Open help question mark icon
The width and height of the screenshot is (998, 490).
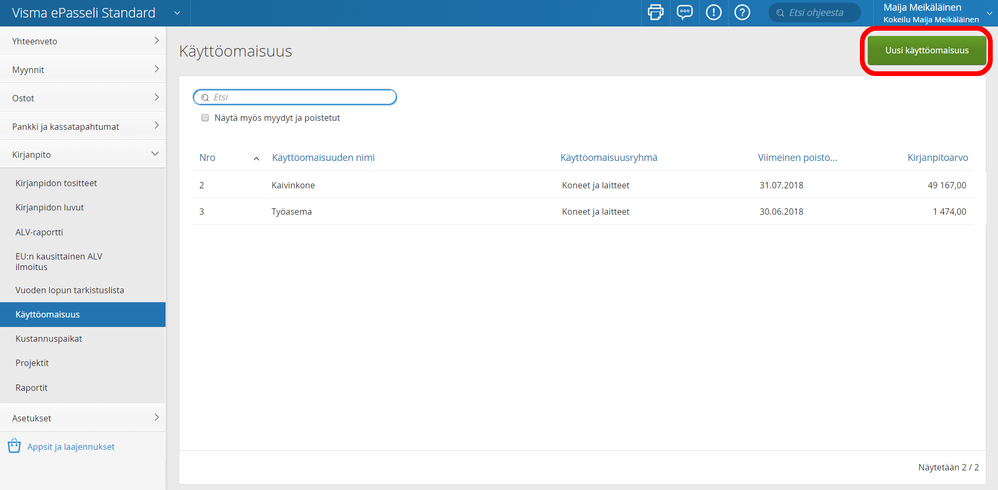[x=742, y=12]
